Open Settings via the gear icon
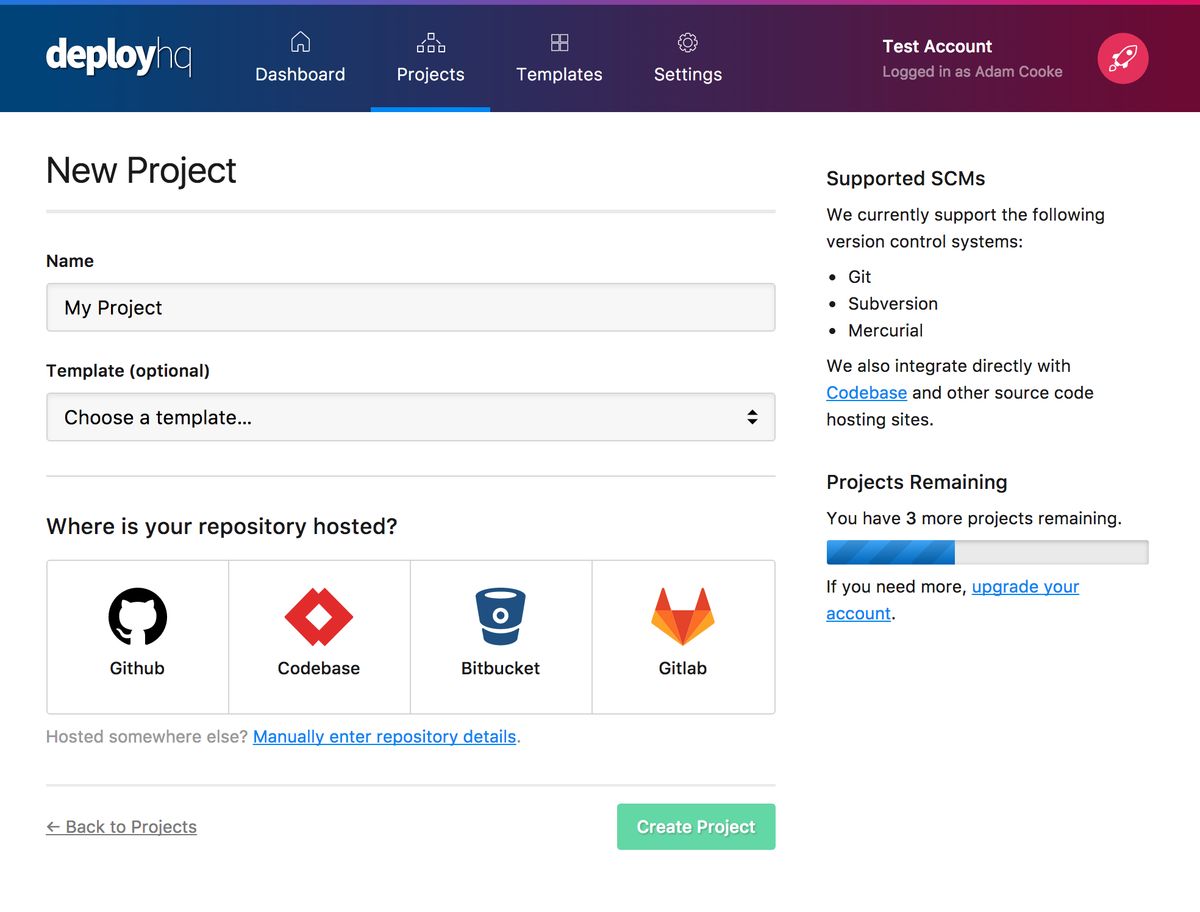Viewport: 1200px width, 912px height. tap(687, 43)
